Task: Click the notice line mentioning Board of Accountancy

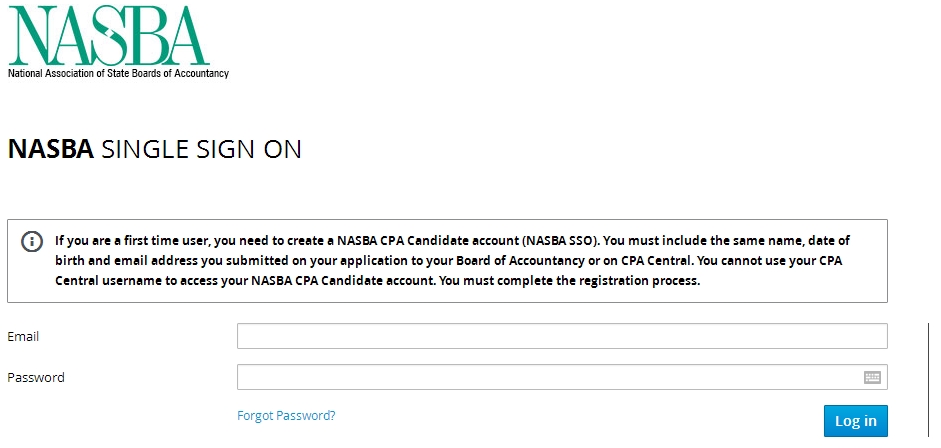Action: pos(452,261)
